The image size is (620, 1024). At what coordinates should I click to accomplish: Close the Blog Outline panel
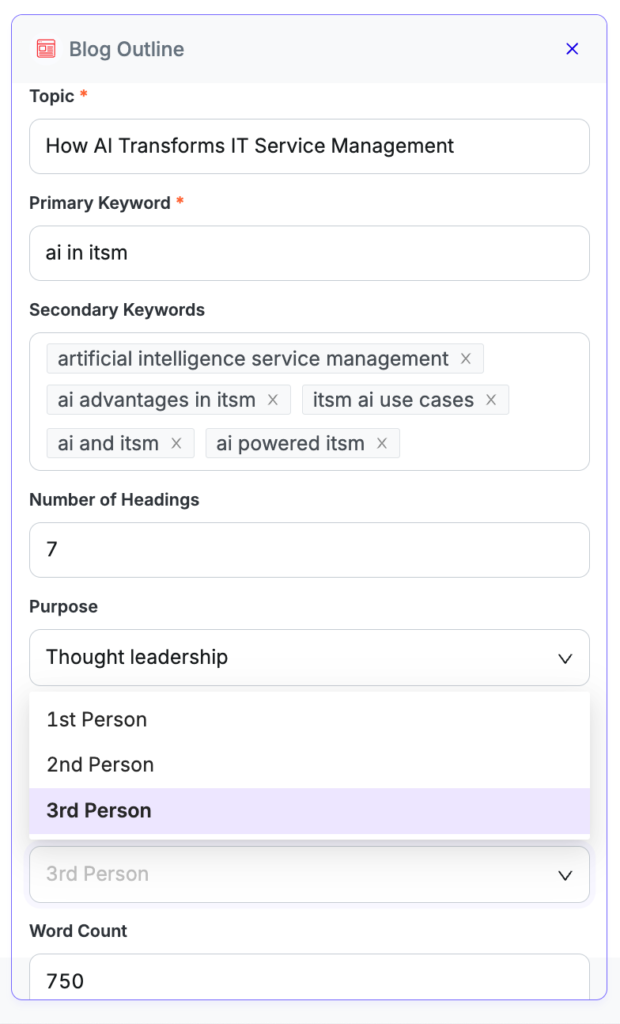[x=572, y=48]
